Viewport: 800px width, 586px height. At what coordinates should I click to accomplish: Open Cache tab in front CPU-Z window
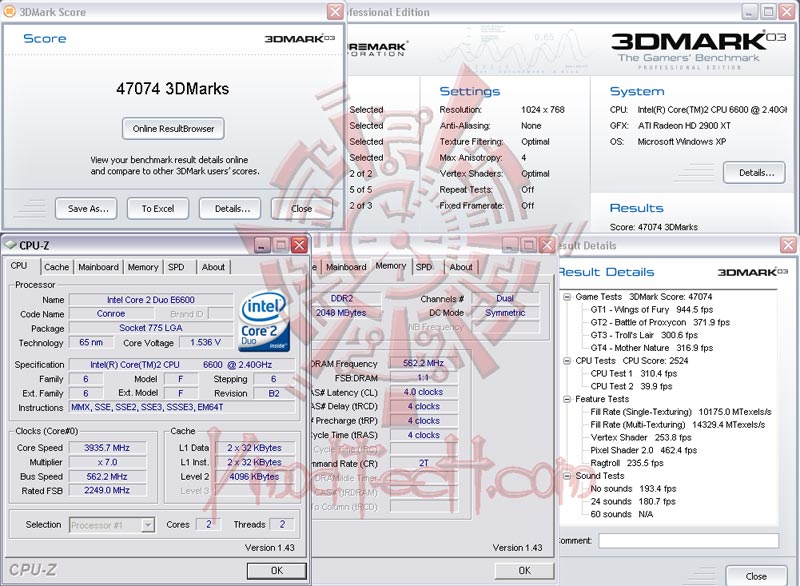(x=56, y=267)
